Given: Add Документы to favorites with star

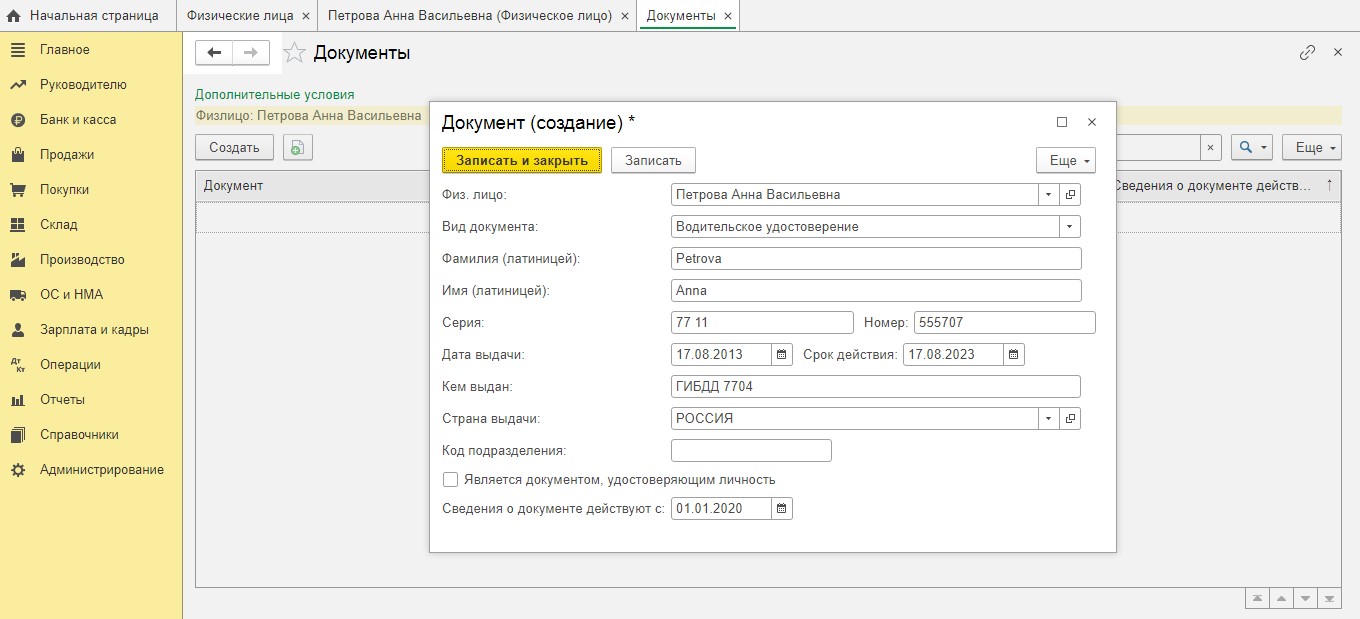Looking at the screenshot, I should click(294, 53).
